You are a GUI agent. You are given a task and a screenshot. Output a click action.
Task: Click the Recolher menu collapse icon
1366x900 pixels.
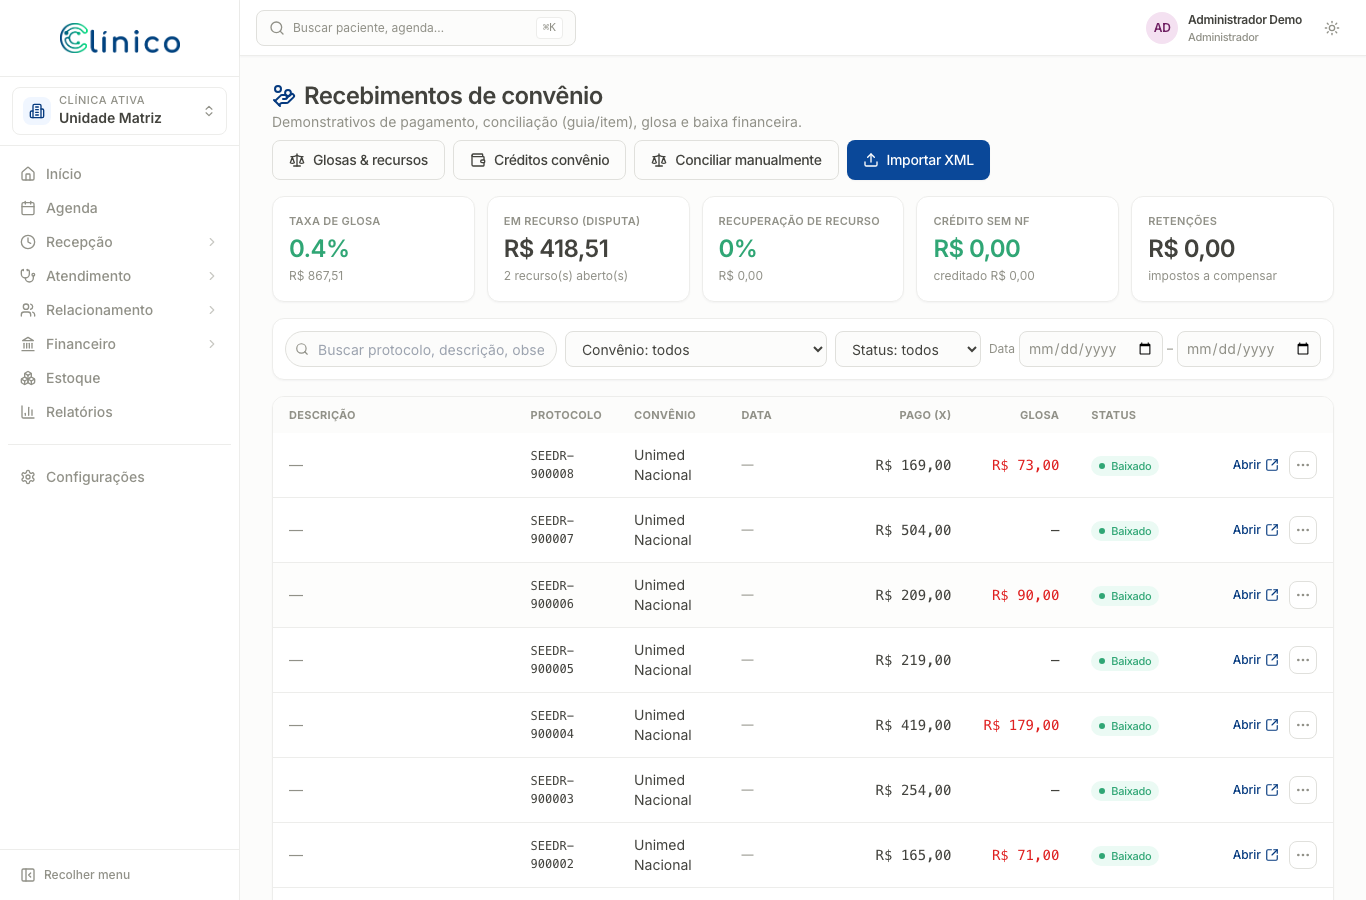pos(28,875)
